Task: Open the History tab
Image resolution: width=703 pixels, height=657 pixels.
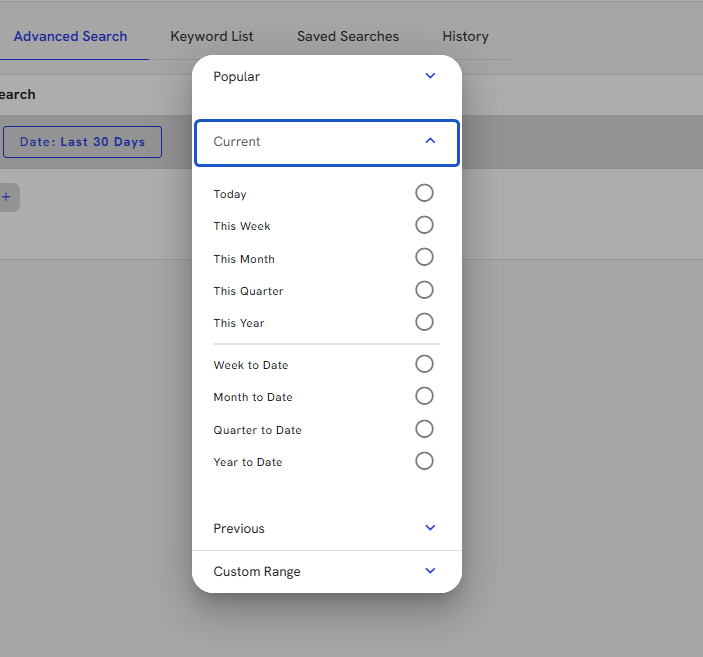Action: tap(465, 36)
